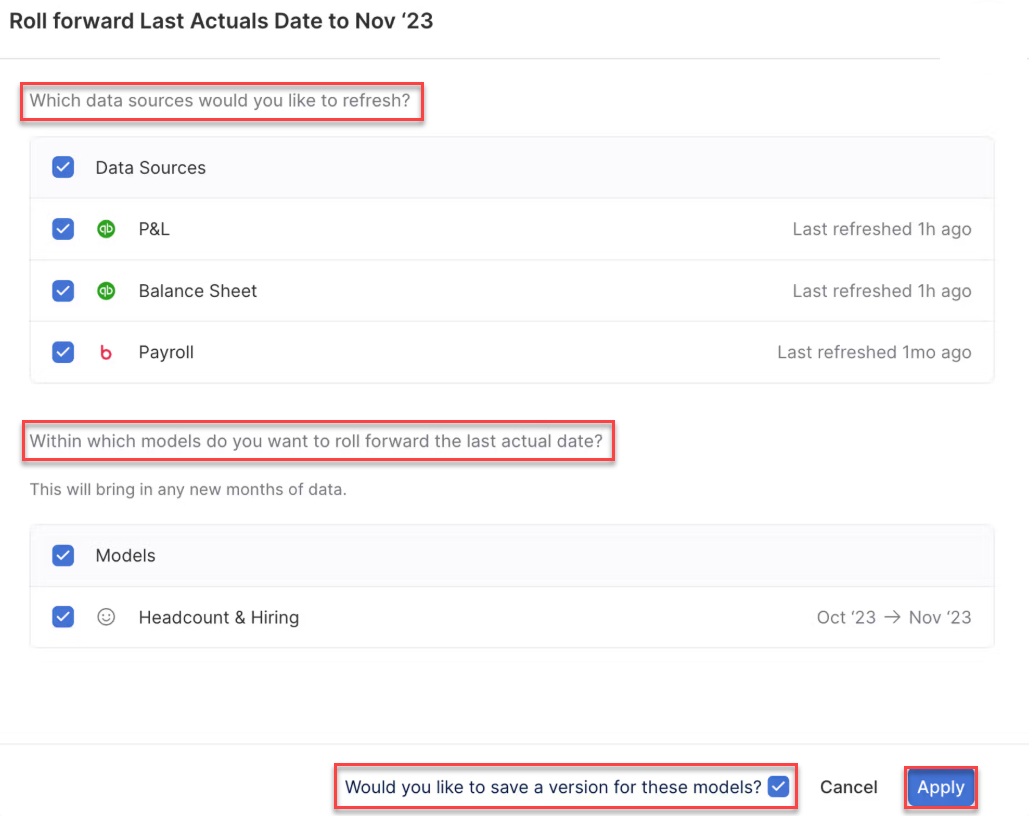This screenshot has width=1029, height=816.
Task: Click the smiley icon next to Headcount & Hiring
Action: tap(106, 617)
